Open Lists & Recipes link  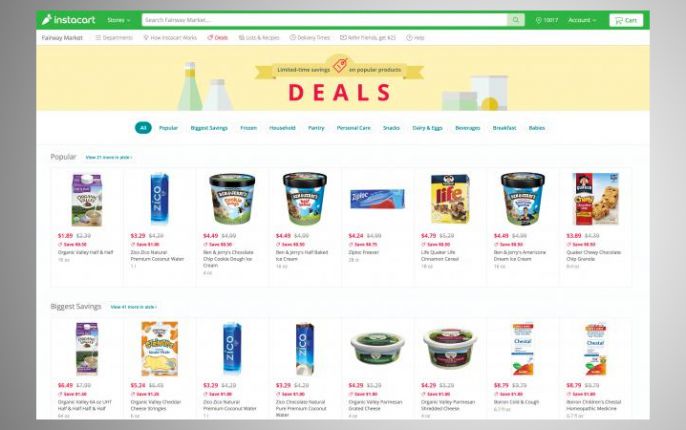click(259, 38)
